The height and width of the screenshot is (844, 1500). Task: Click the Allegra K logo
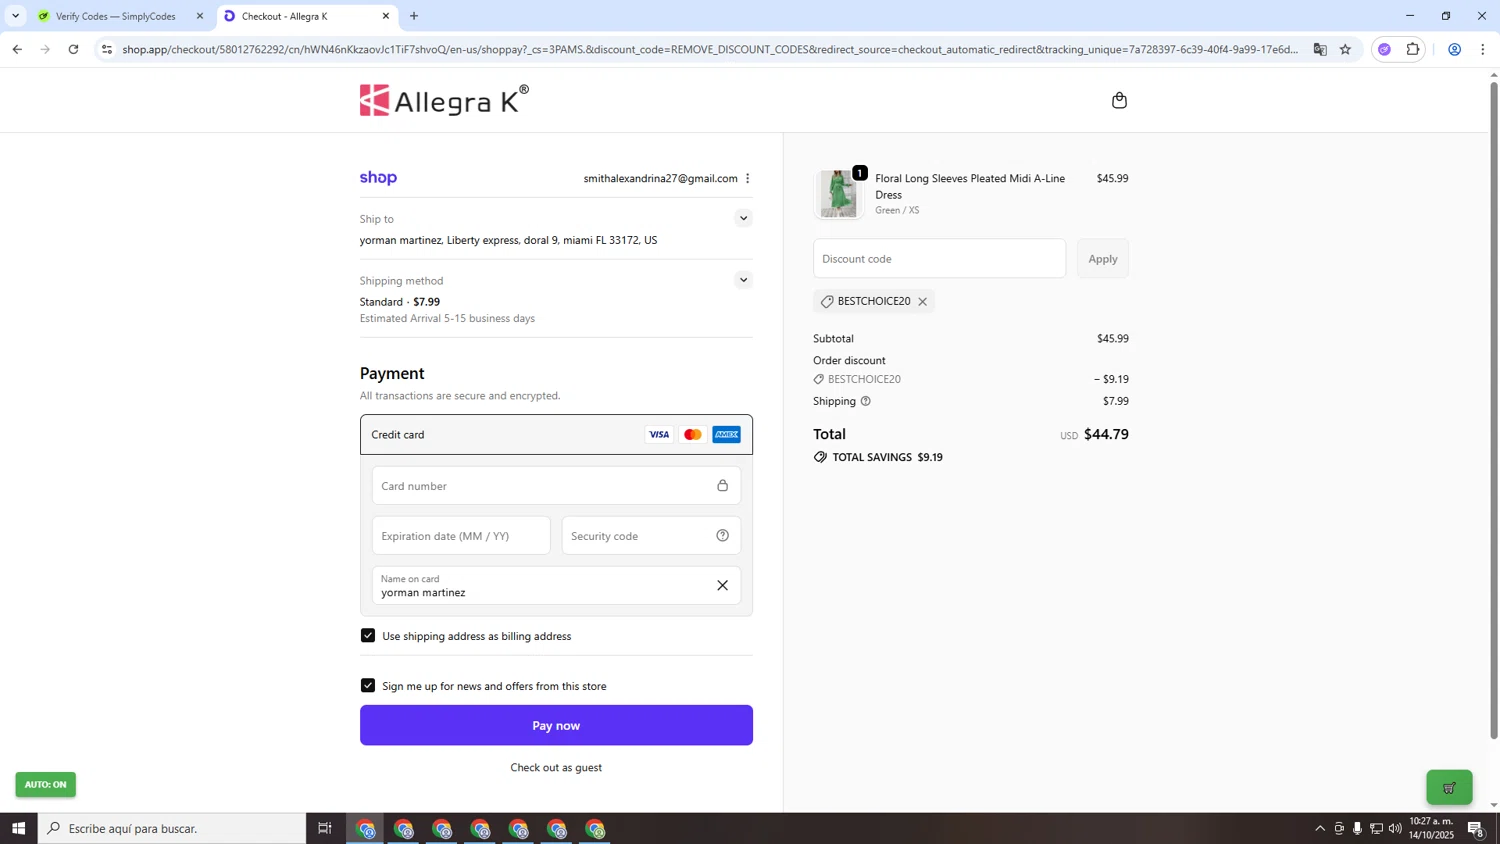point(444,100)
